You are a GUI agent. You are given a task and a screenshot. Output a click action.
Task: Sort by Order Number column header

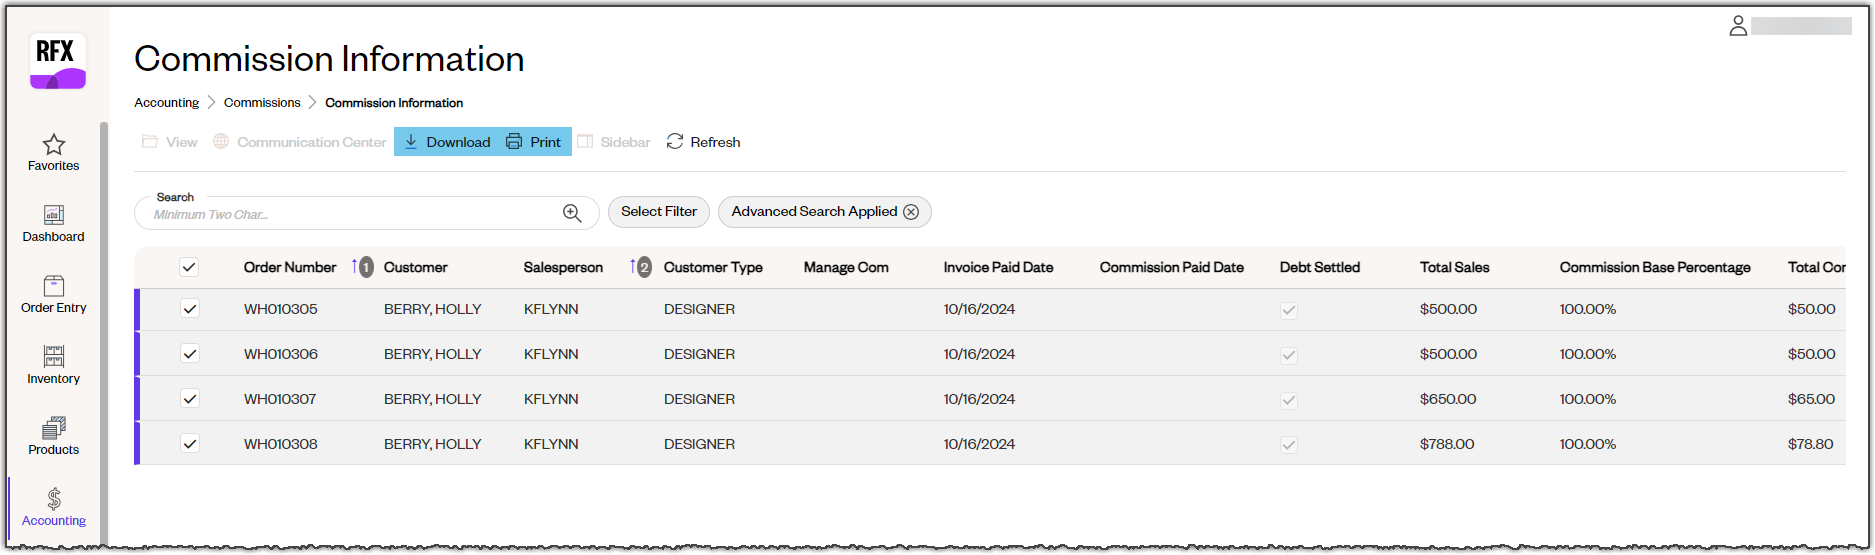(290, 267)
